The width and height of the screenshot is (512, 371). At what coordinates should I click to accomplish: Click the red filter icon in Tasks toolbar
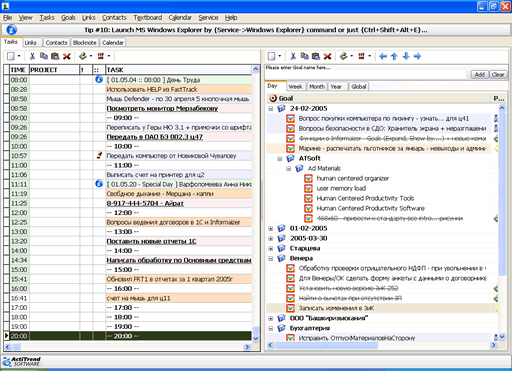tap(100, 56)
